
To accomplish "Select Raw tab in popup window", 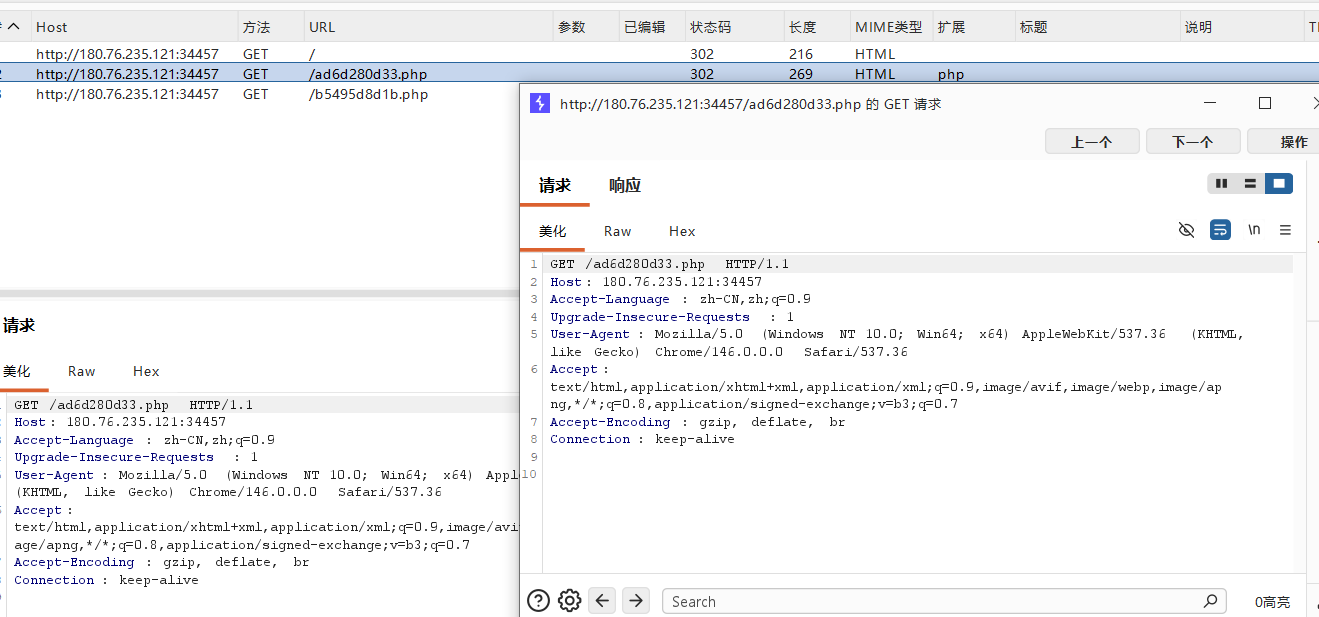I will pyautogui.click(x=617, y=231).
